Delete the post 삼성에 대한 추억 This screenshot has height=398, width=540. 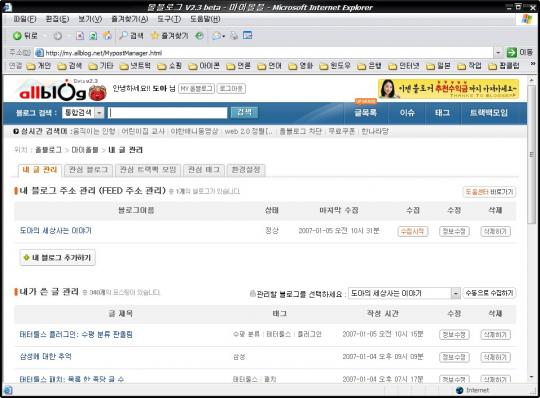[495, 357]
